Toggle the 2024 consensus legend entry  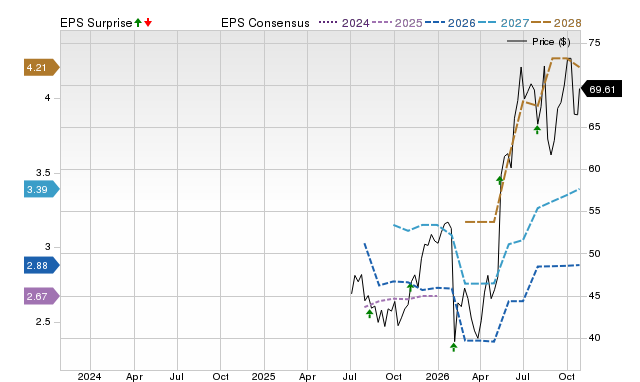[344, 23]
